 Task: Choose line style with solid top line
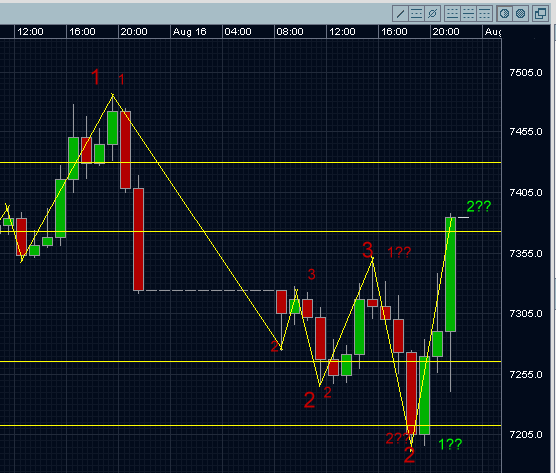(x=484, y=14)
